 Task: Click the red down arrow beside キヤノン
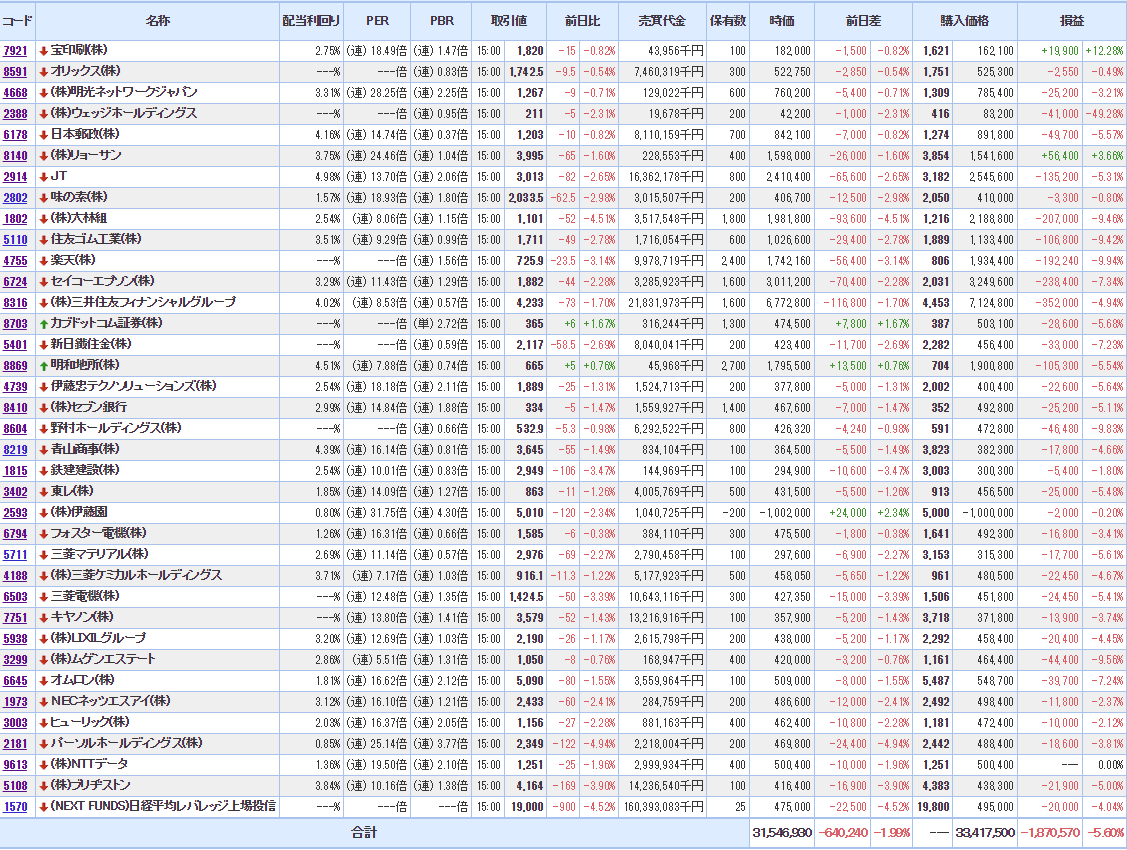click(43, 617)
